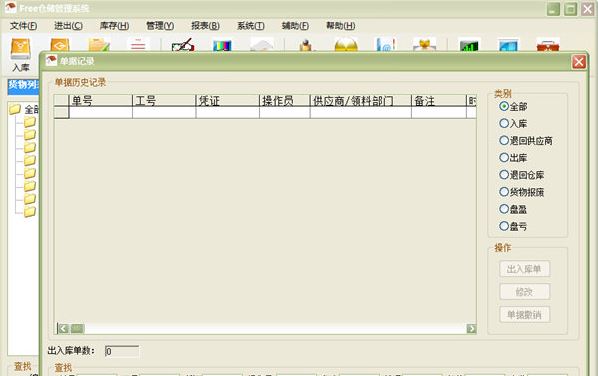
Task: Click the 工号 column header
Action: tap(164, 101)
